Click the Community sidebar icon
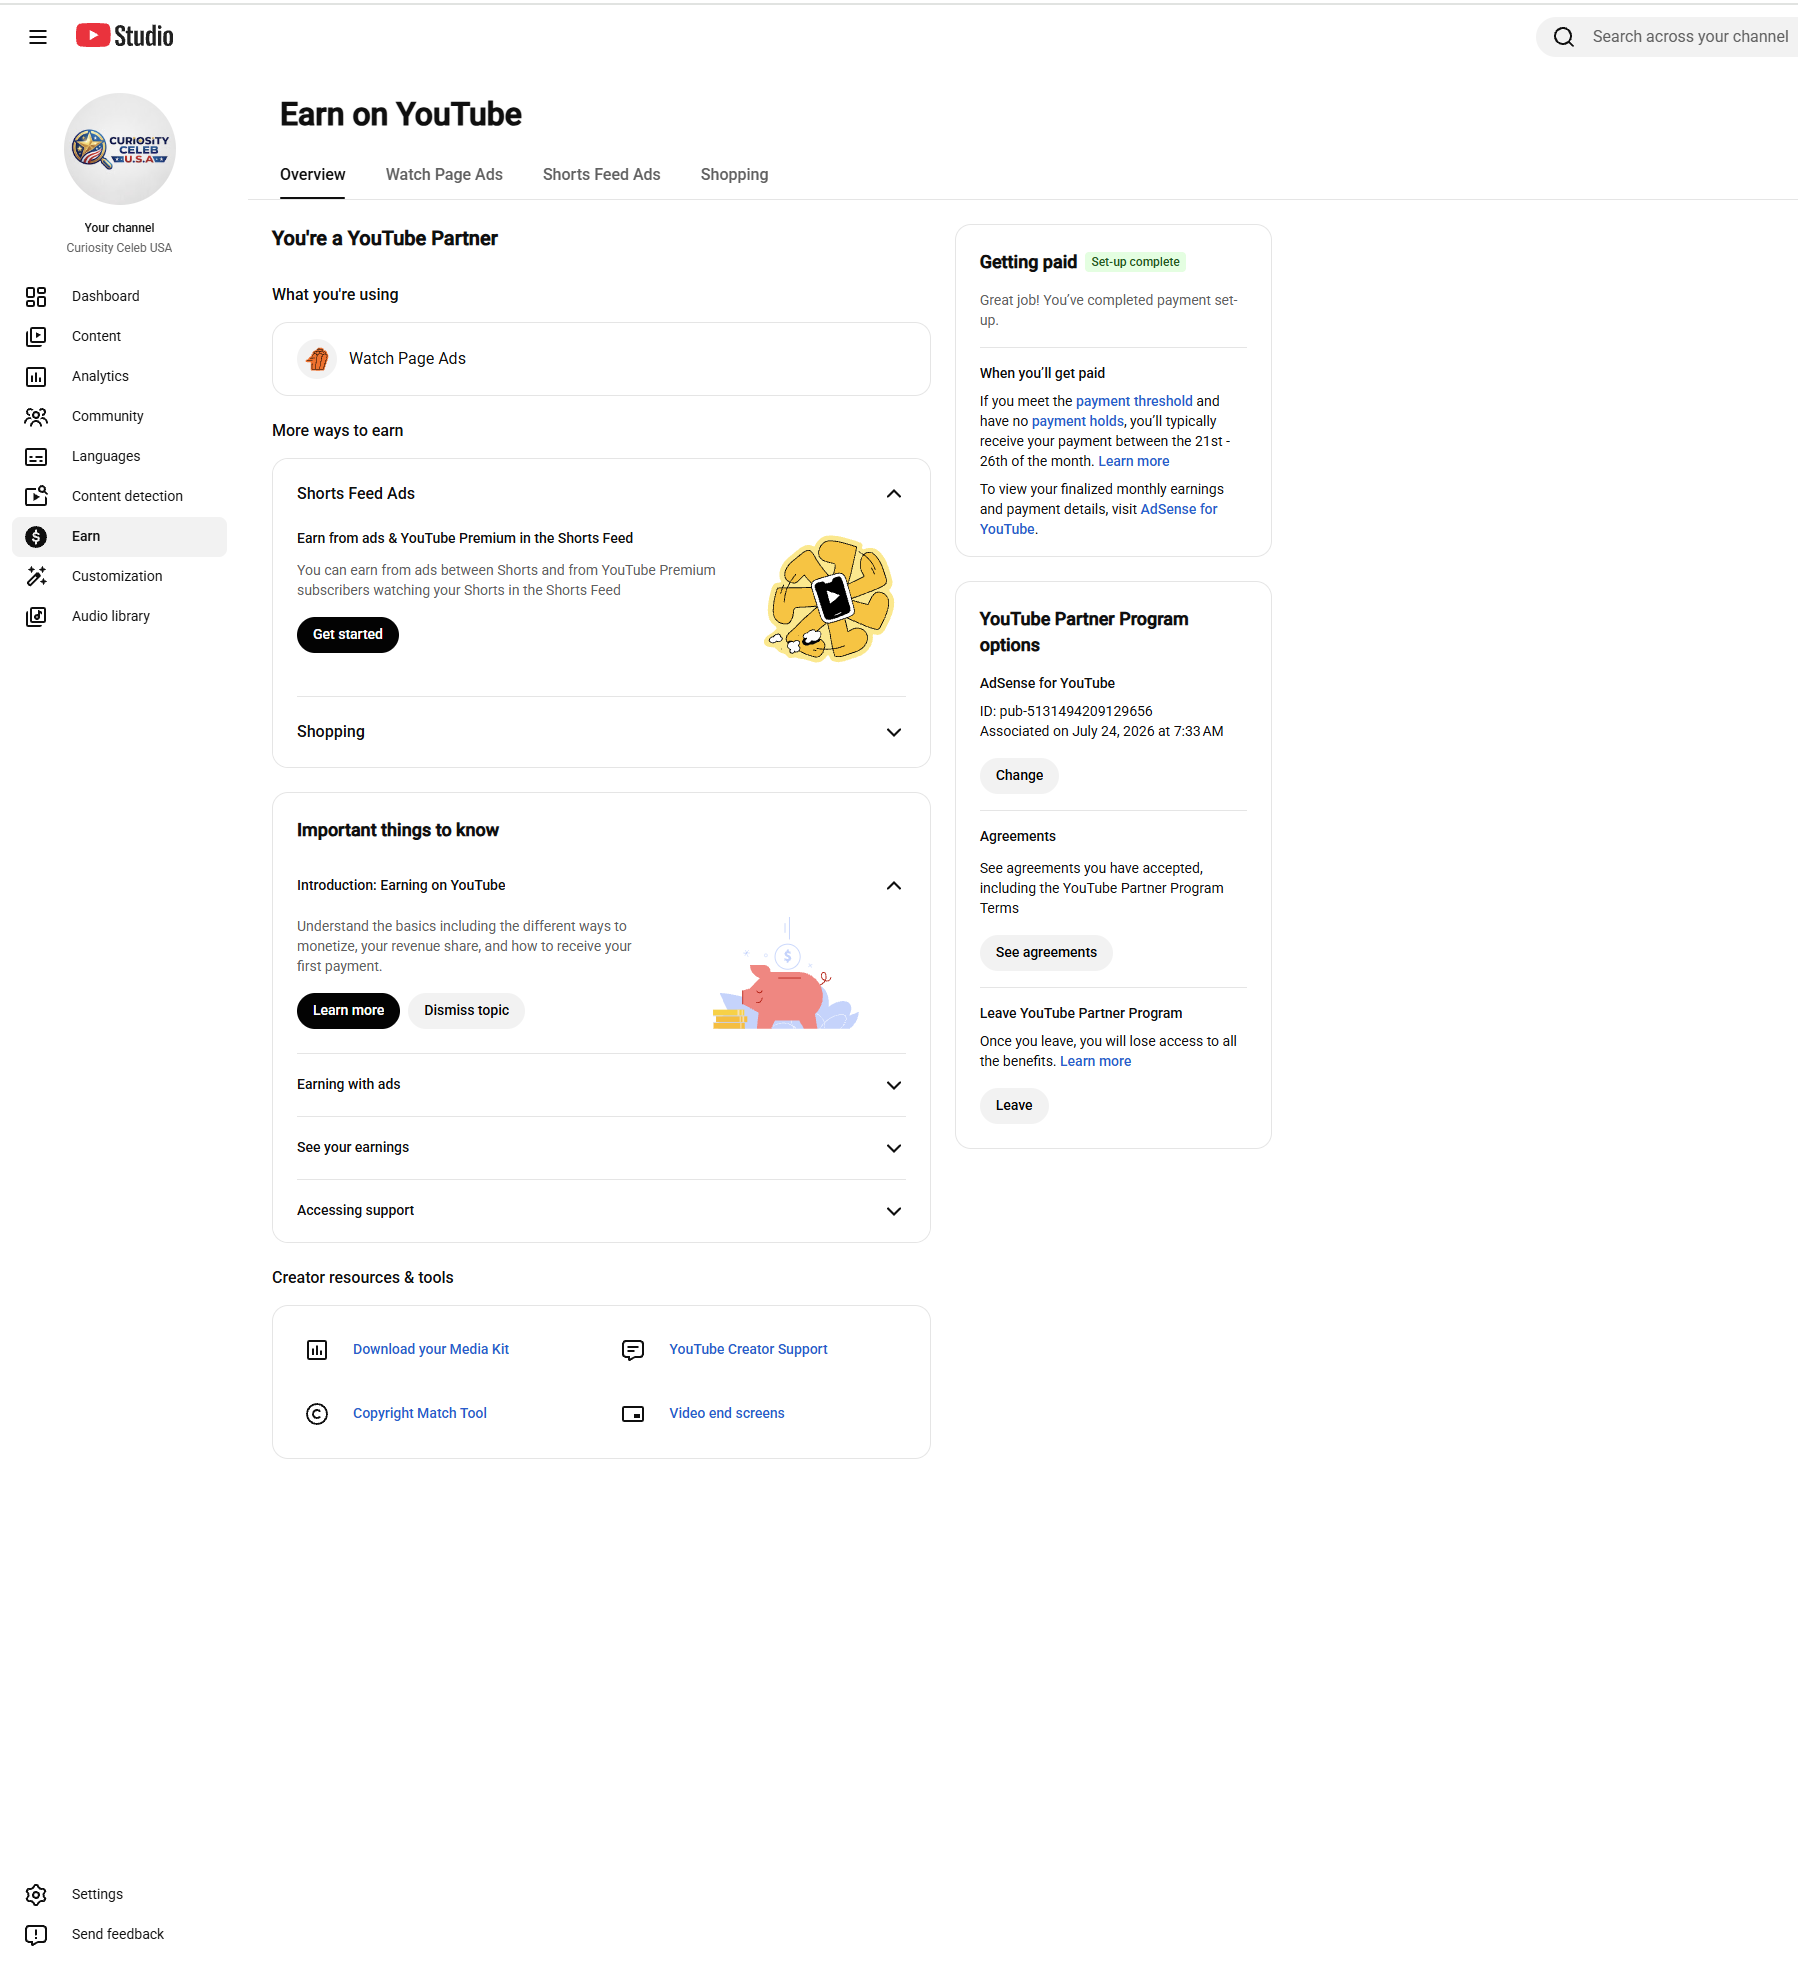The image size is (1798, 1961). click(36, 416)
